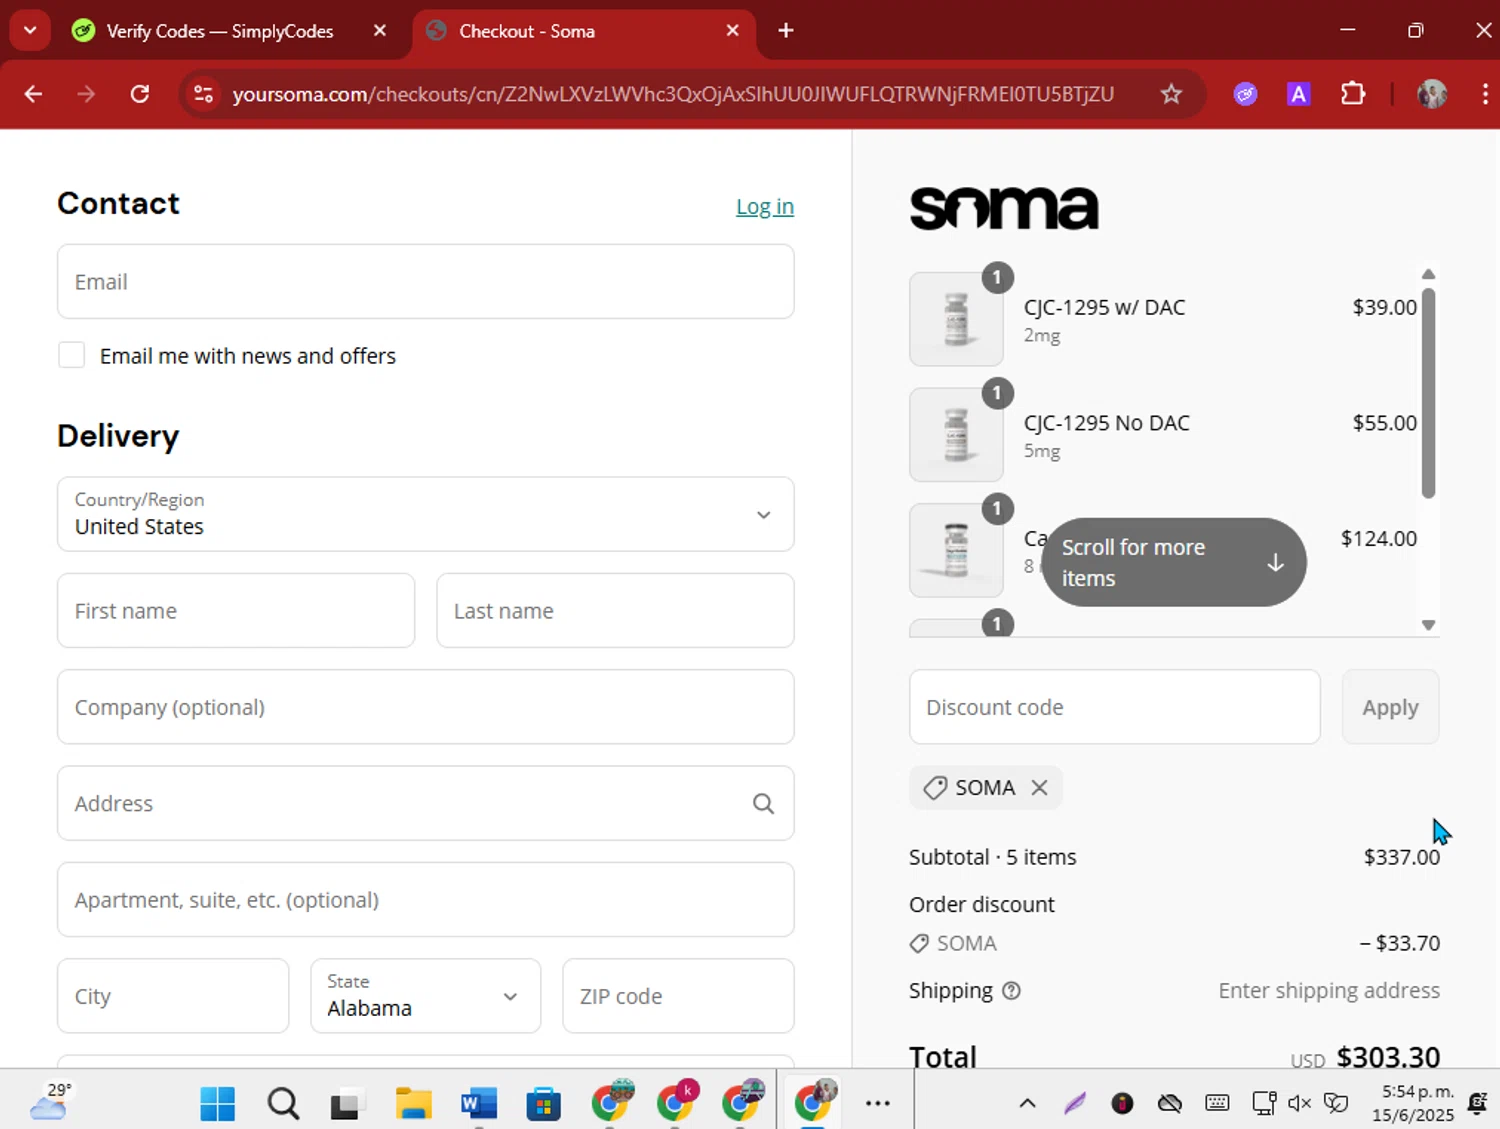Focus the Email input field
The image size is (1500, 1129).
pyautogui.click(x=426, y=282)
